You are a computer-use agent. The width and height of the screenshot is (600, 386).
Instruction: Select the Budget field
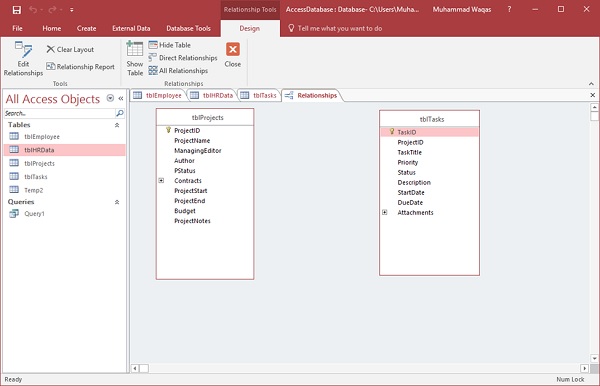pyautogui.click(x=185, y=211)
